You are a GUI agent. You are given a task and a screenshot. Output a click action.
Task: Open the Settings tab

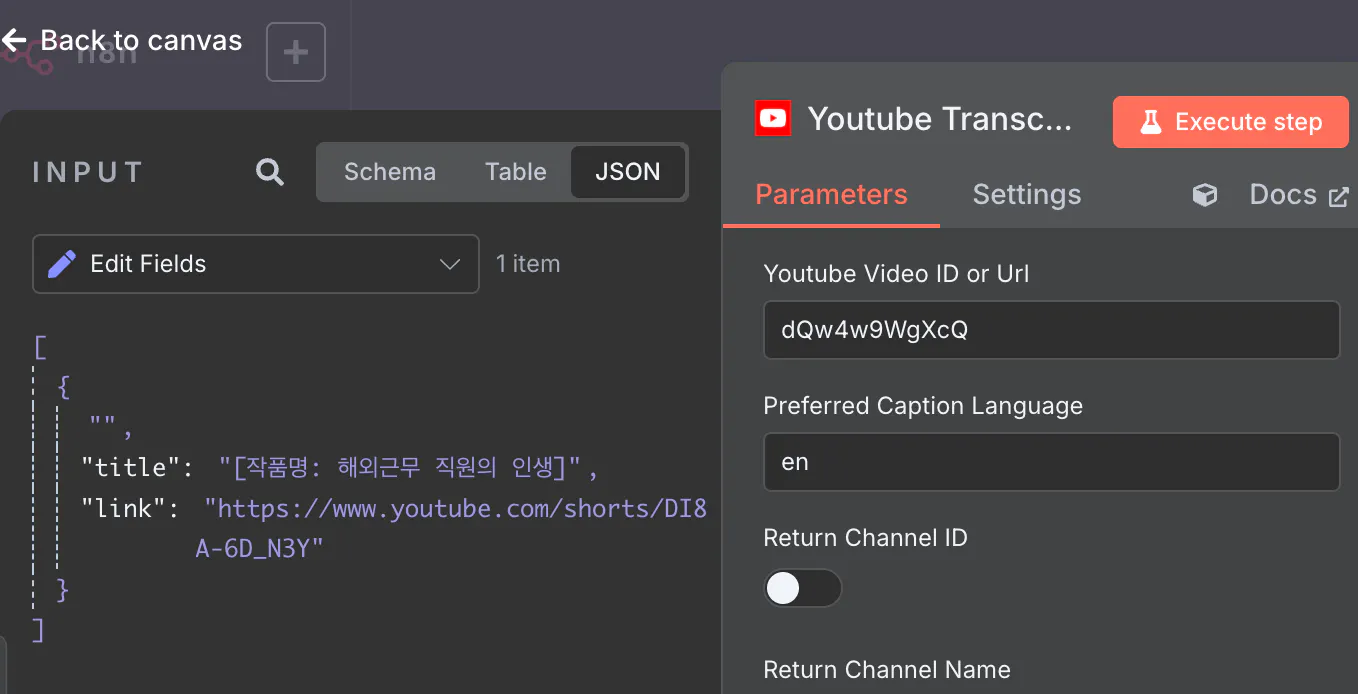pos(1027,195)
